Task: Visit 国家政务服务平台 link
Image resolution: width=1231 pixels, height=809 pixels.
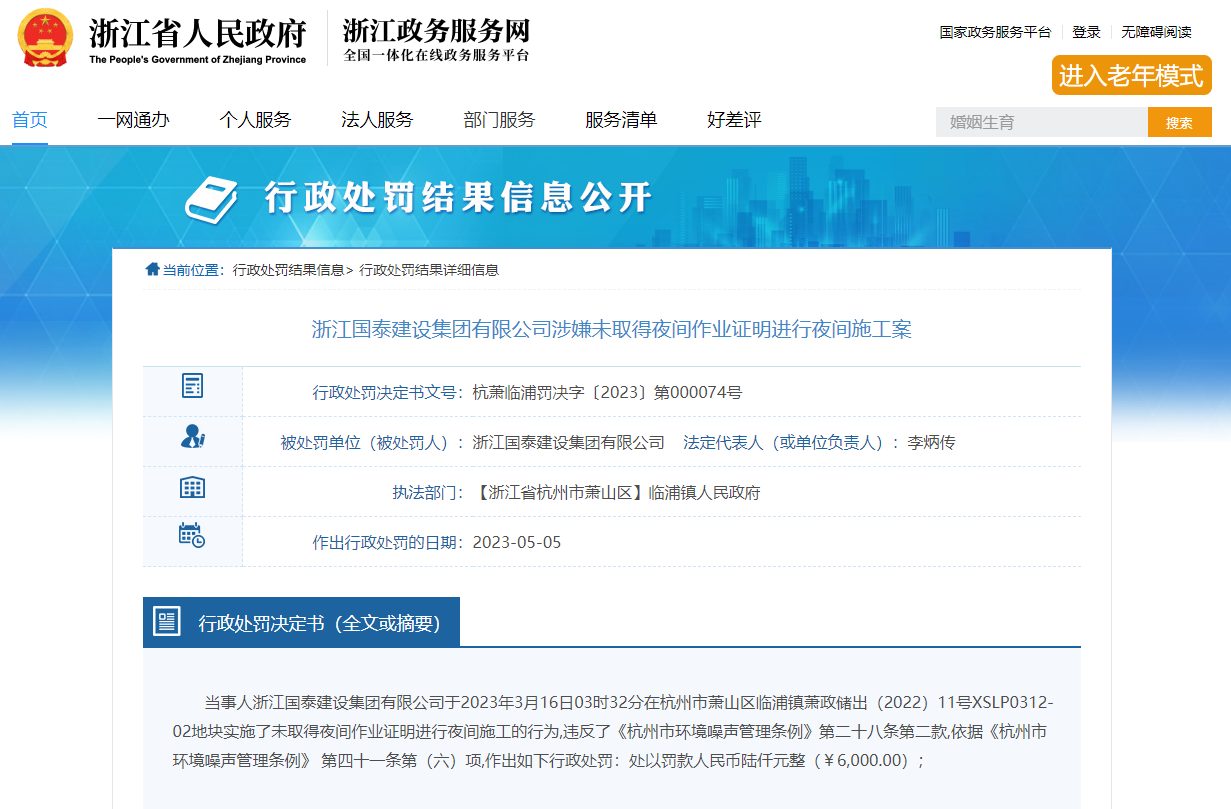Action: (994, 31)
